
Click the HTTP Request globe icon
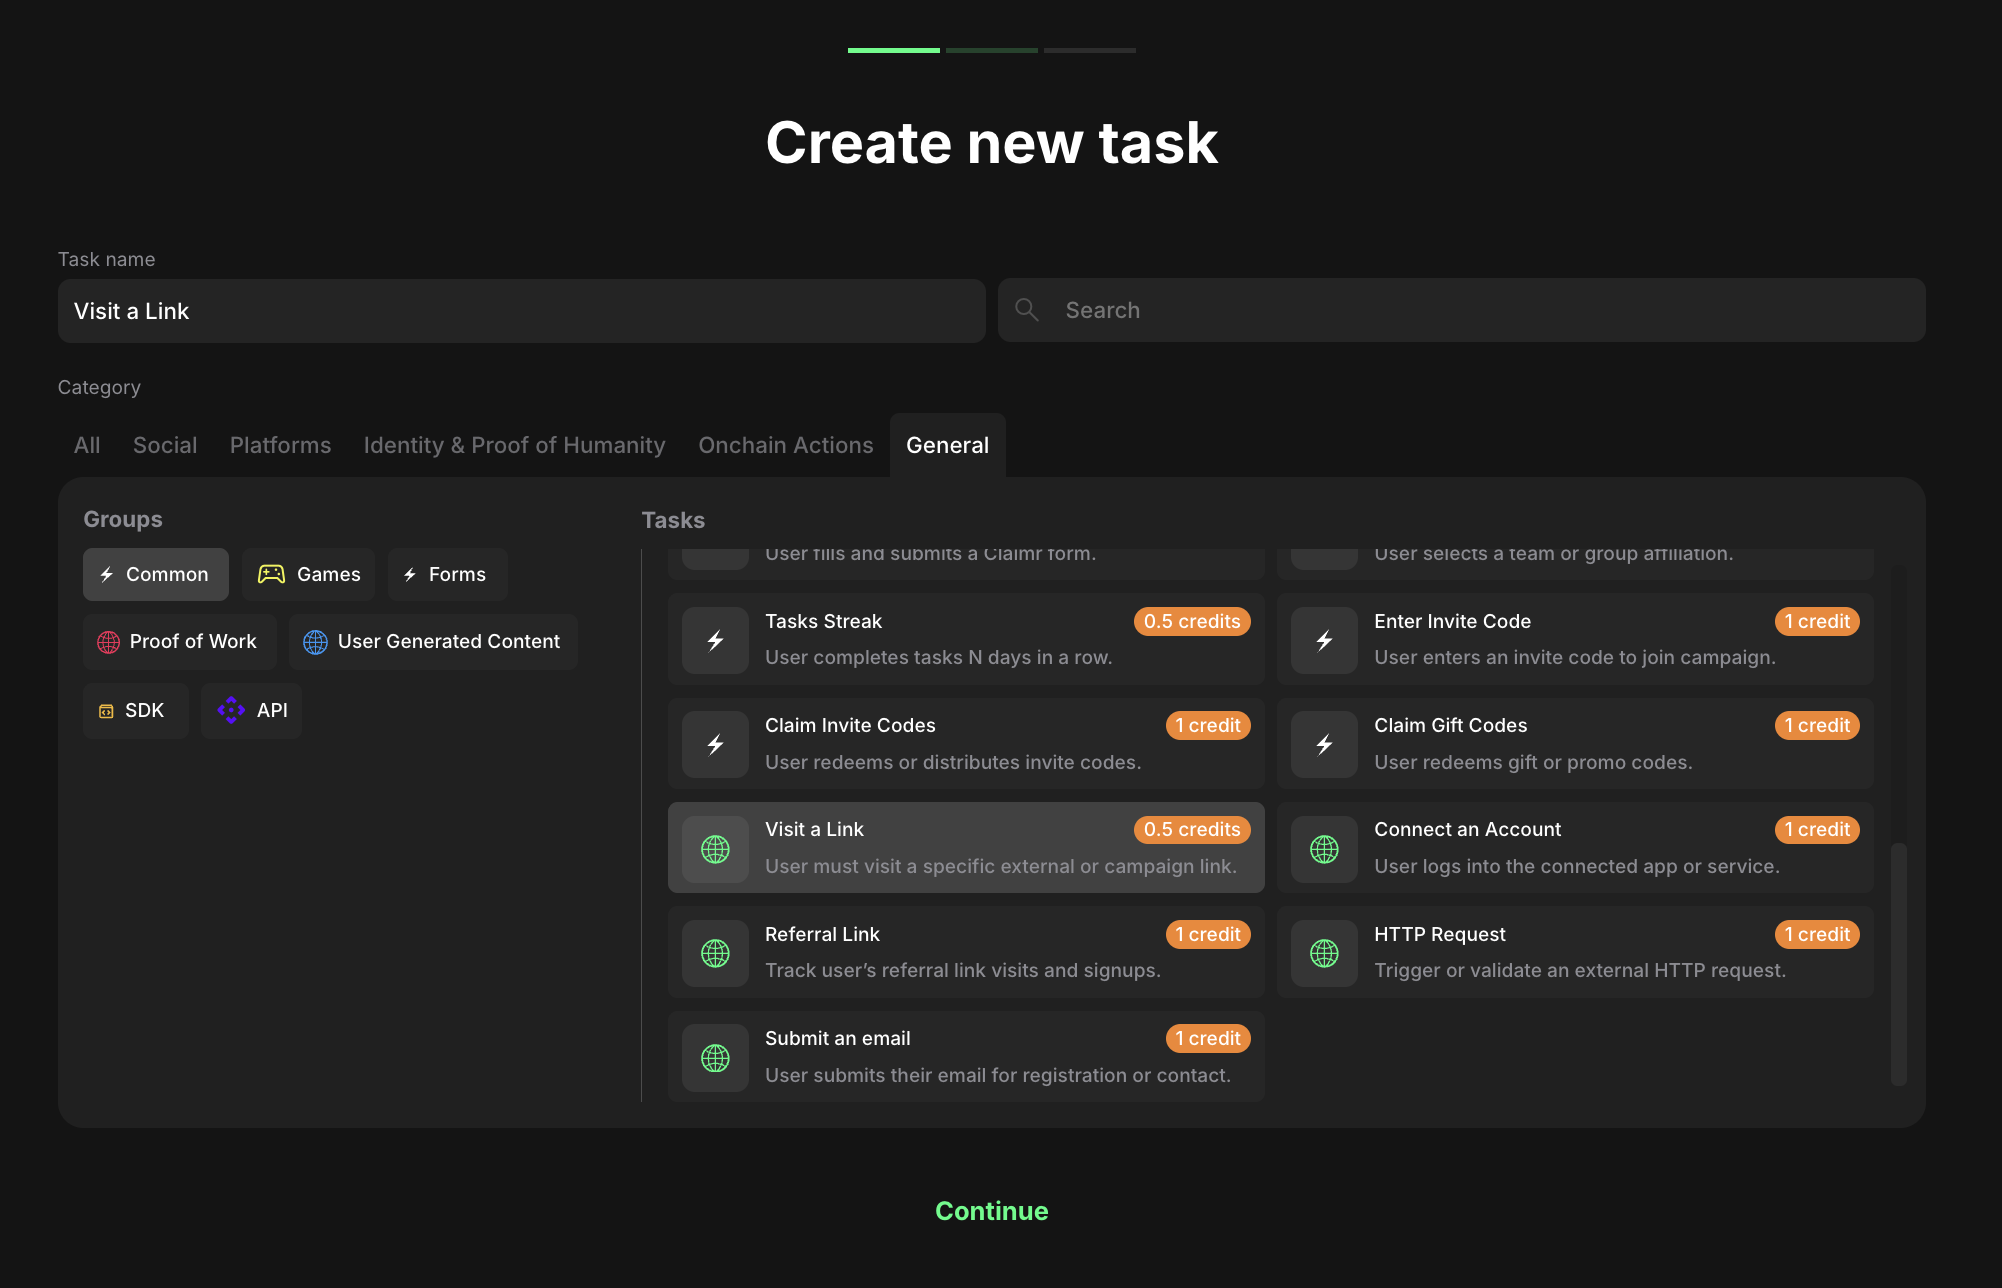1324,953
